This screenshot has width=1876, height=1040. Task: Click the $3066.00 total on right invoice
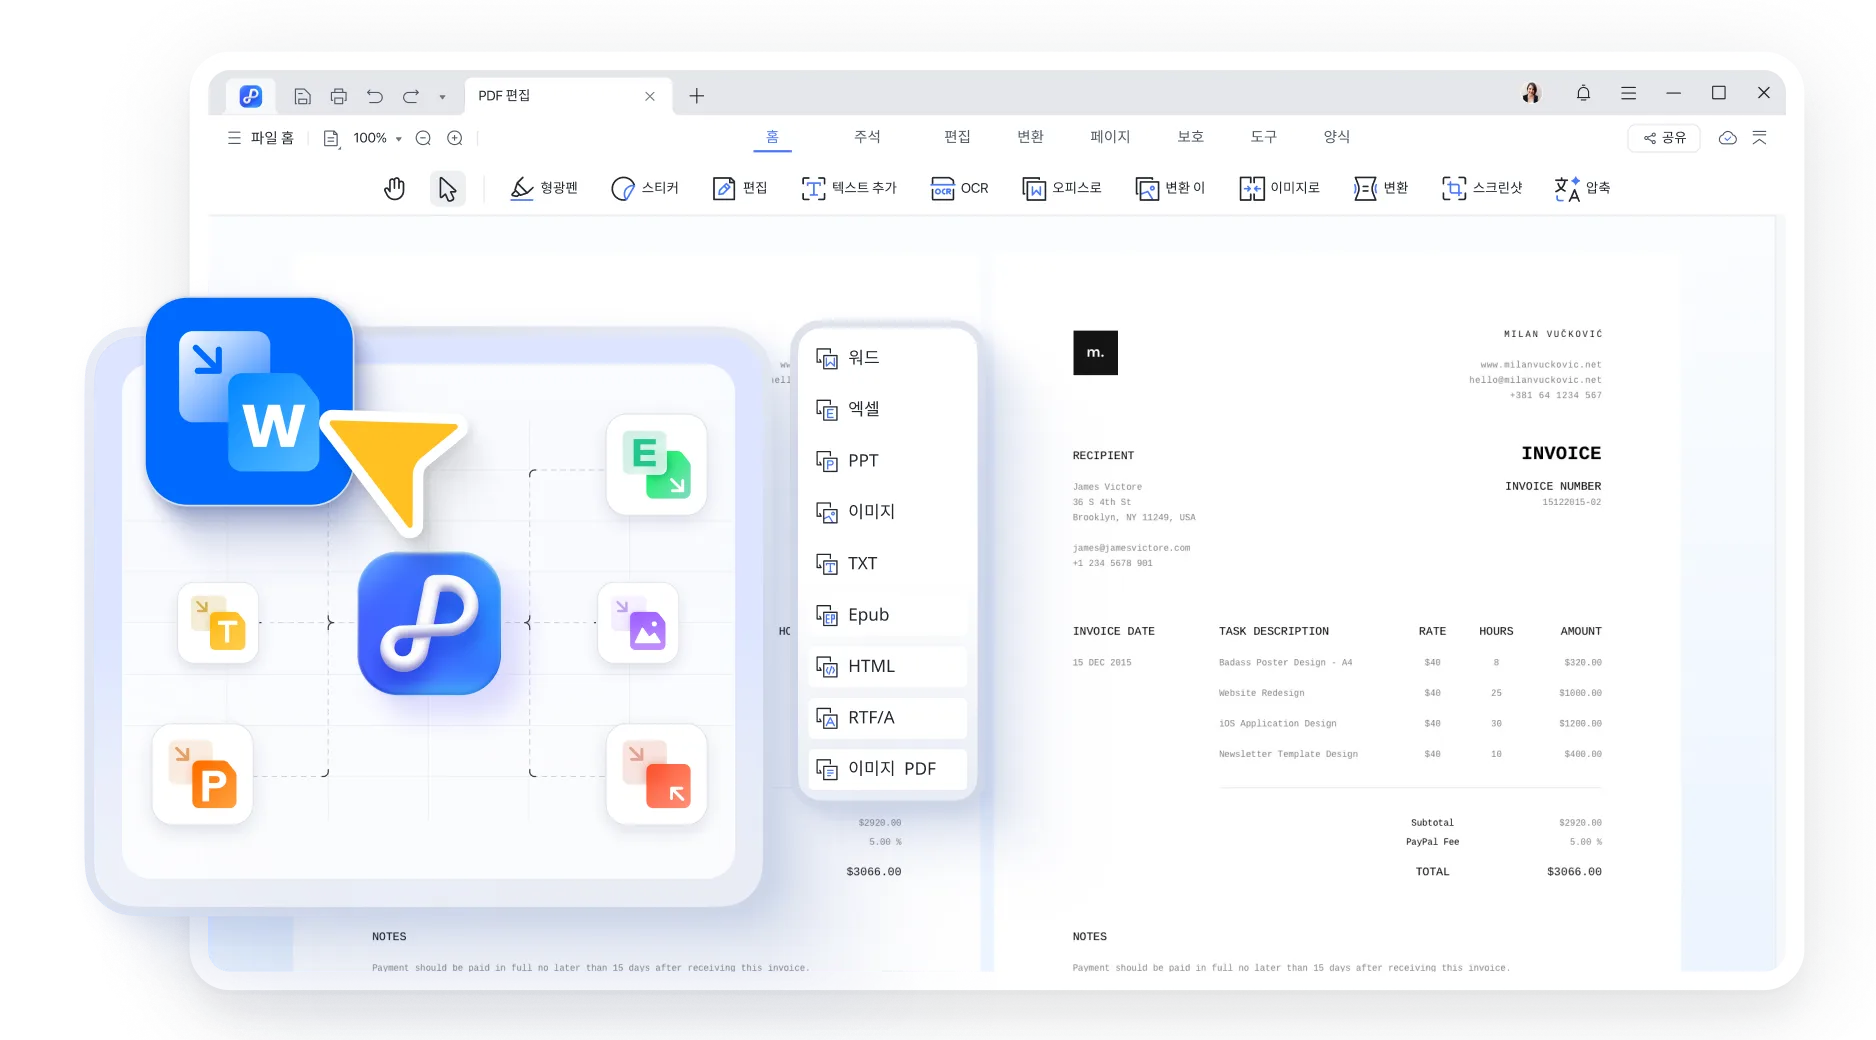pos(1574,872)
